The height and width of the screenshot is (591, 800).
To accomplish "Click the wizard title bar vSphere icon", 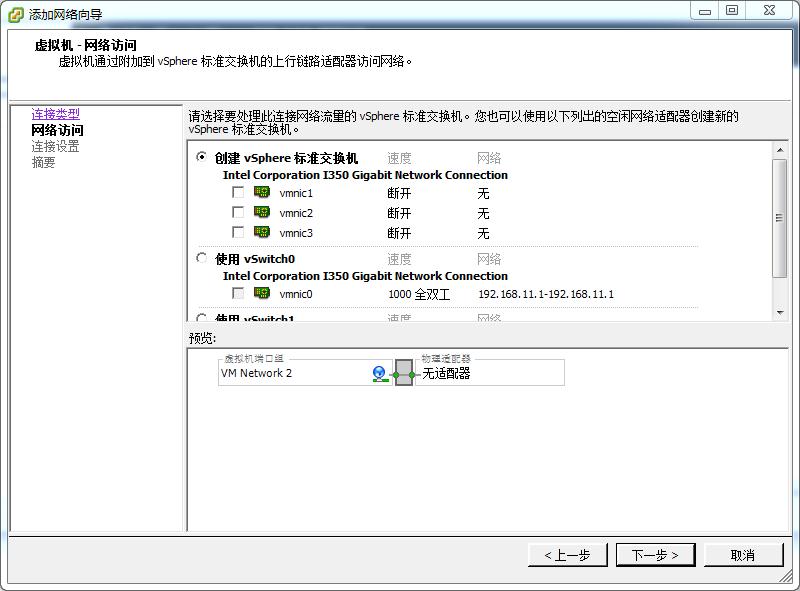I will click(15, 14).
